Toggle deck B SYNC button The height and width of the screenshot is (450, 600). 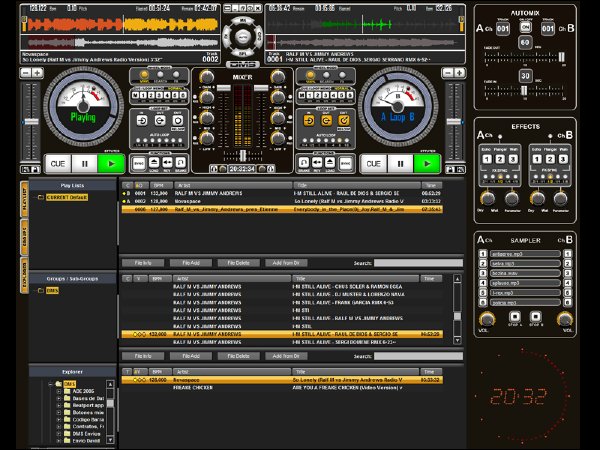345,163
